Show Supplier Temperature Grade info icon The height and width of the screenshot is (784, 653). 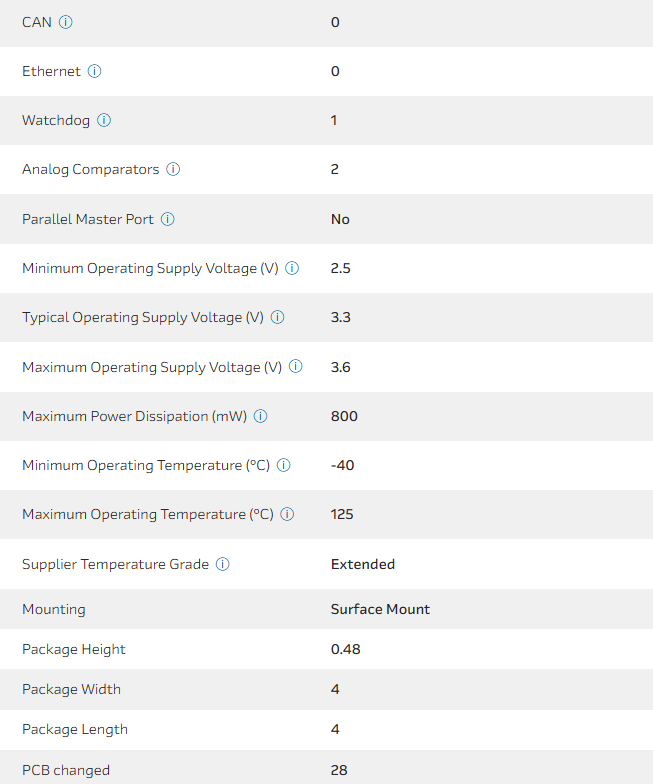(223, 564)
